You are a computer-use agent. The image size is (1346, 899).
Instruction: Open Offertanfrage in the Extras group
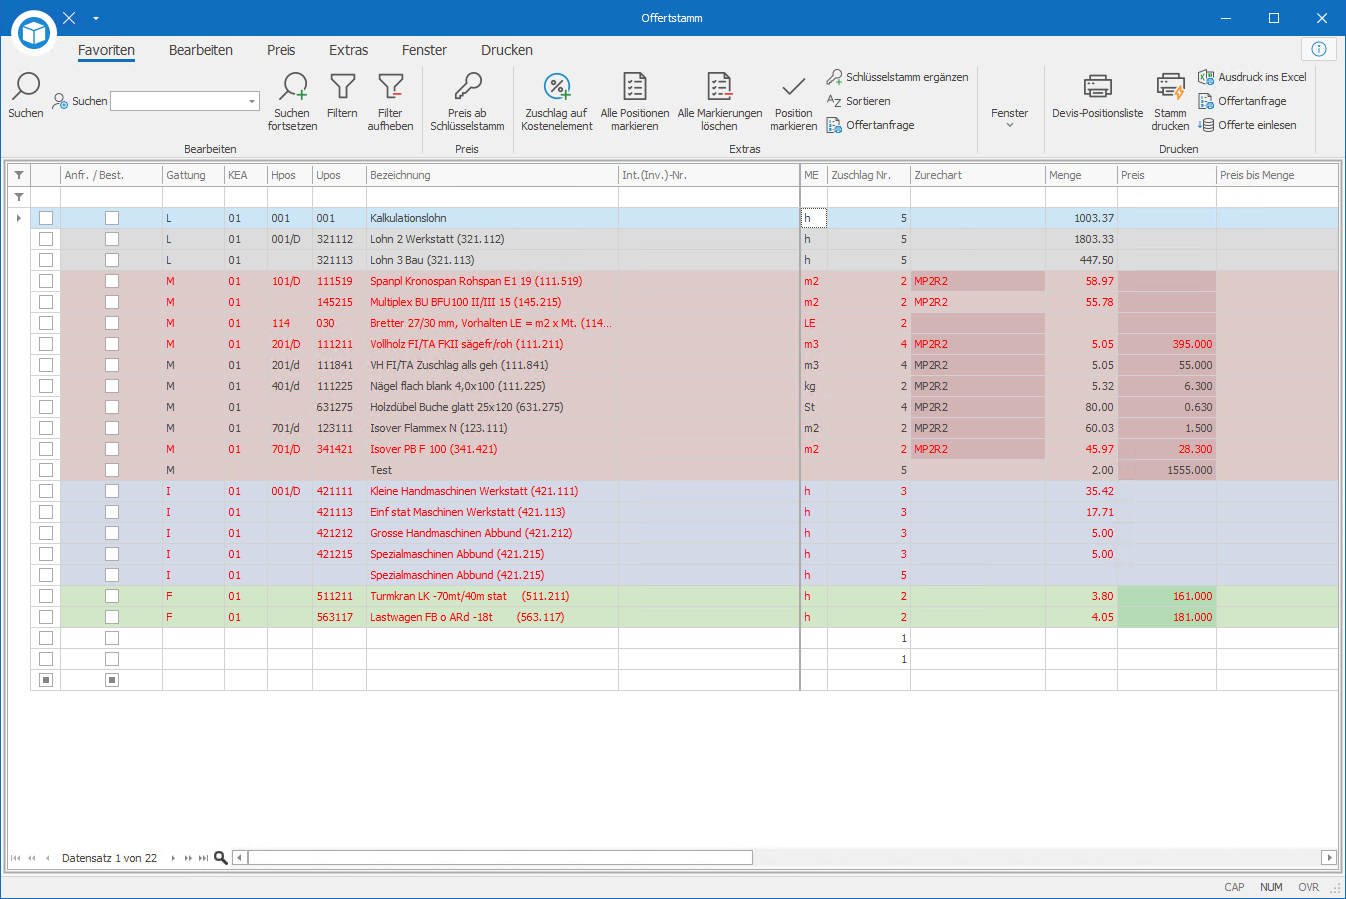pos(870,125)
